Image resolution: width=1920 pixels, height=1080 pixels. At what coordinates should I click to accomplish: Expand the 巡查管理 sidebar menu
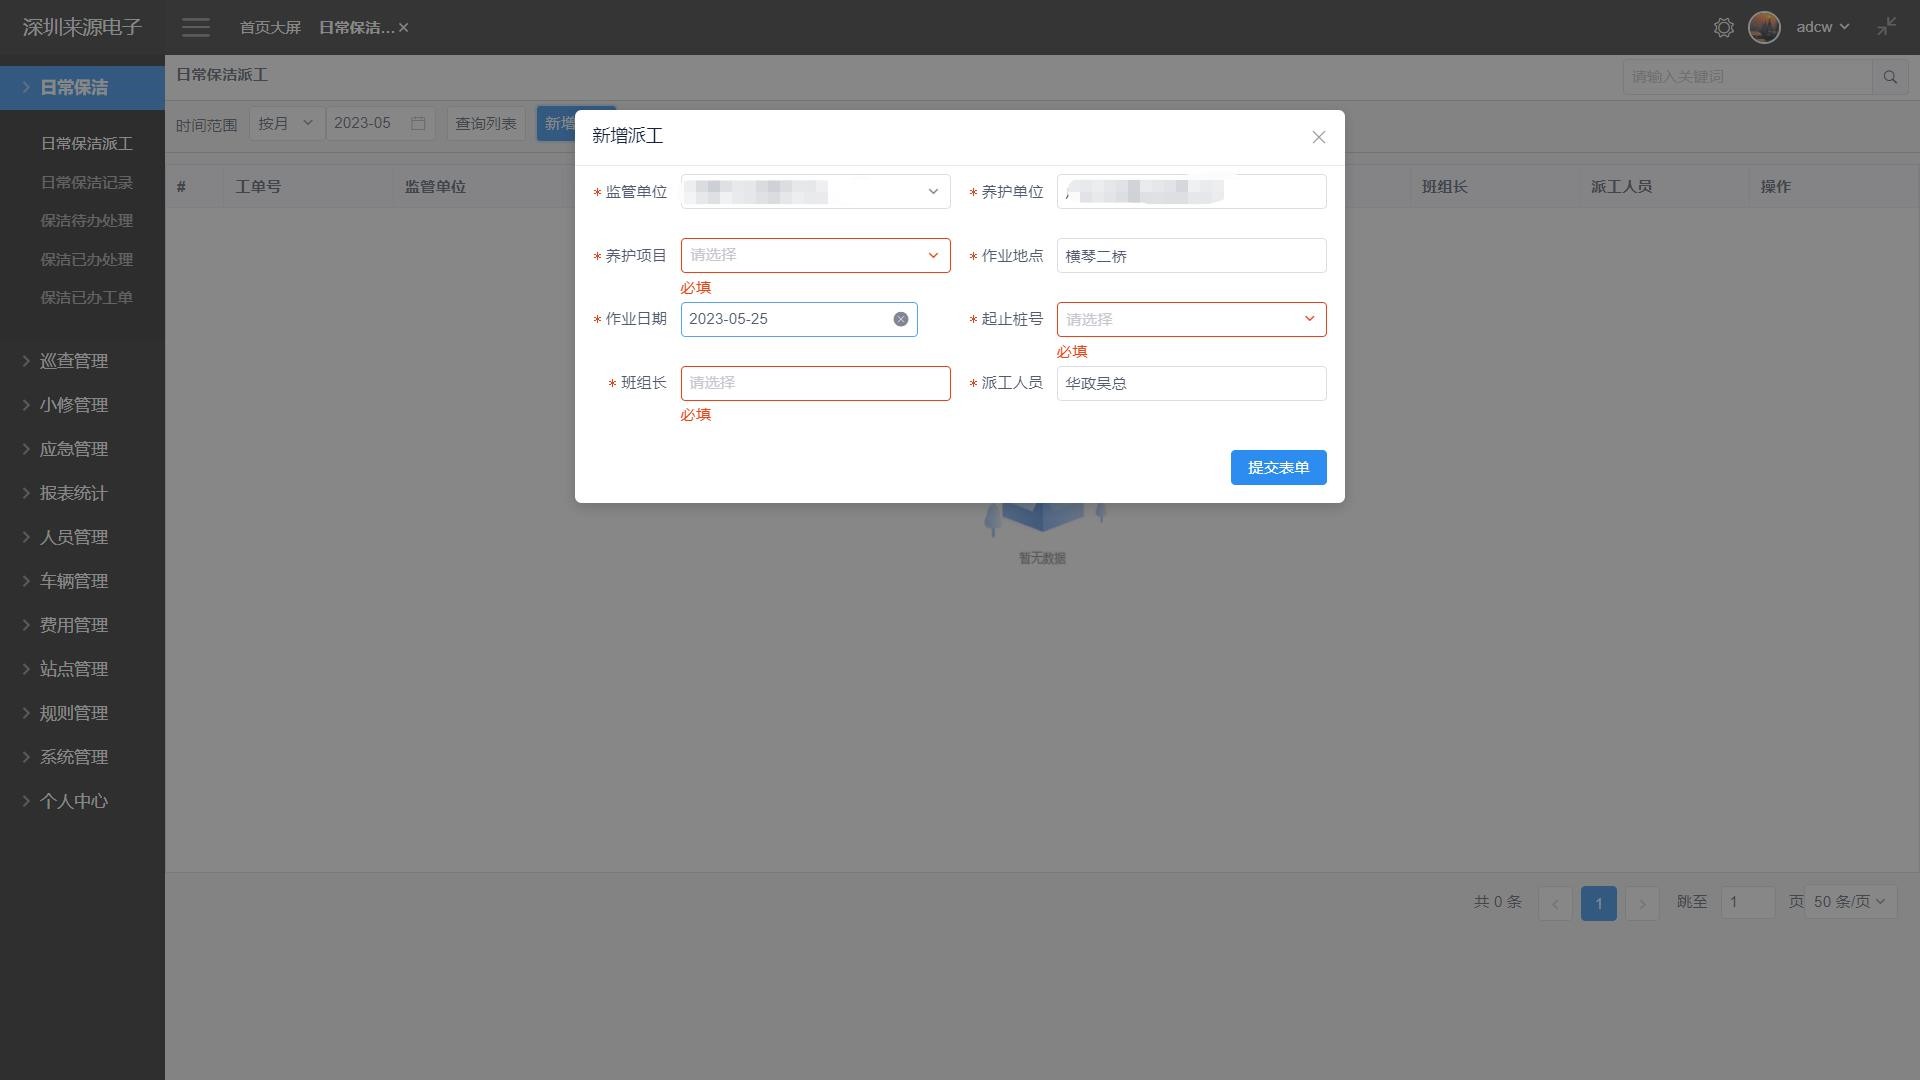click(x=74, y=361)
